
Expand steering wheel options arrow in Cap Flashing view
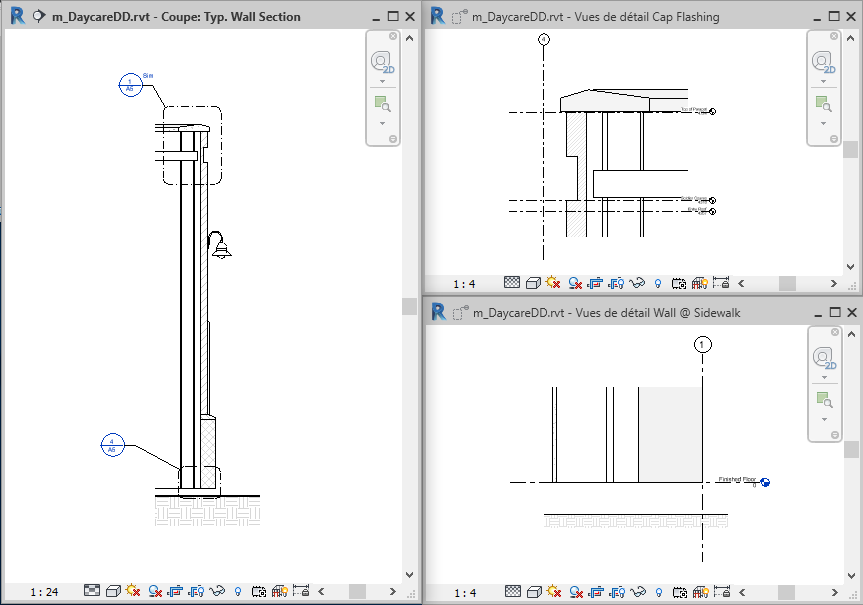823,81
